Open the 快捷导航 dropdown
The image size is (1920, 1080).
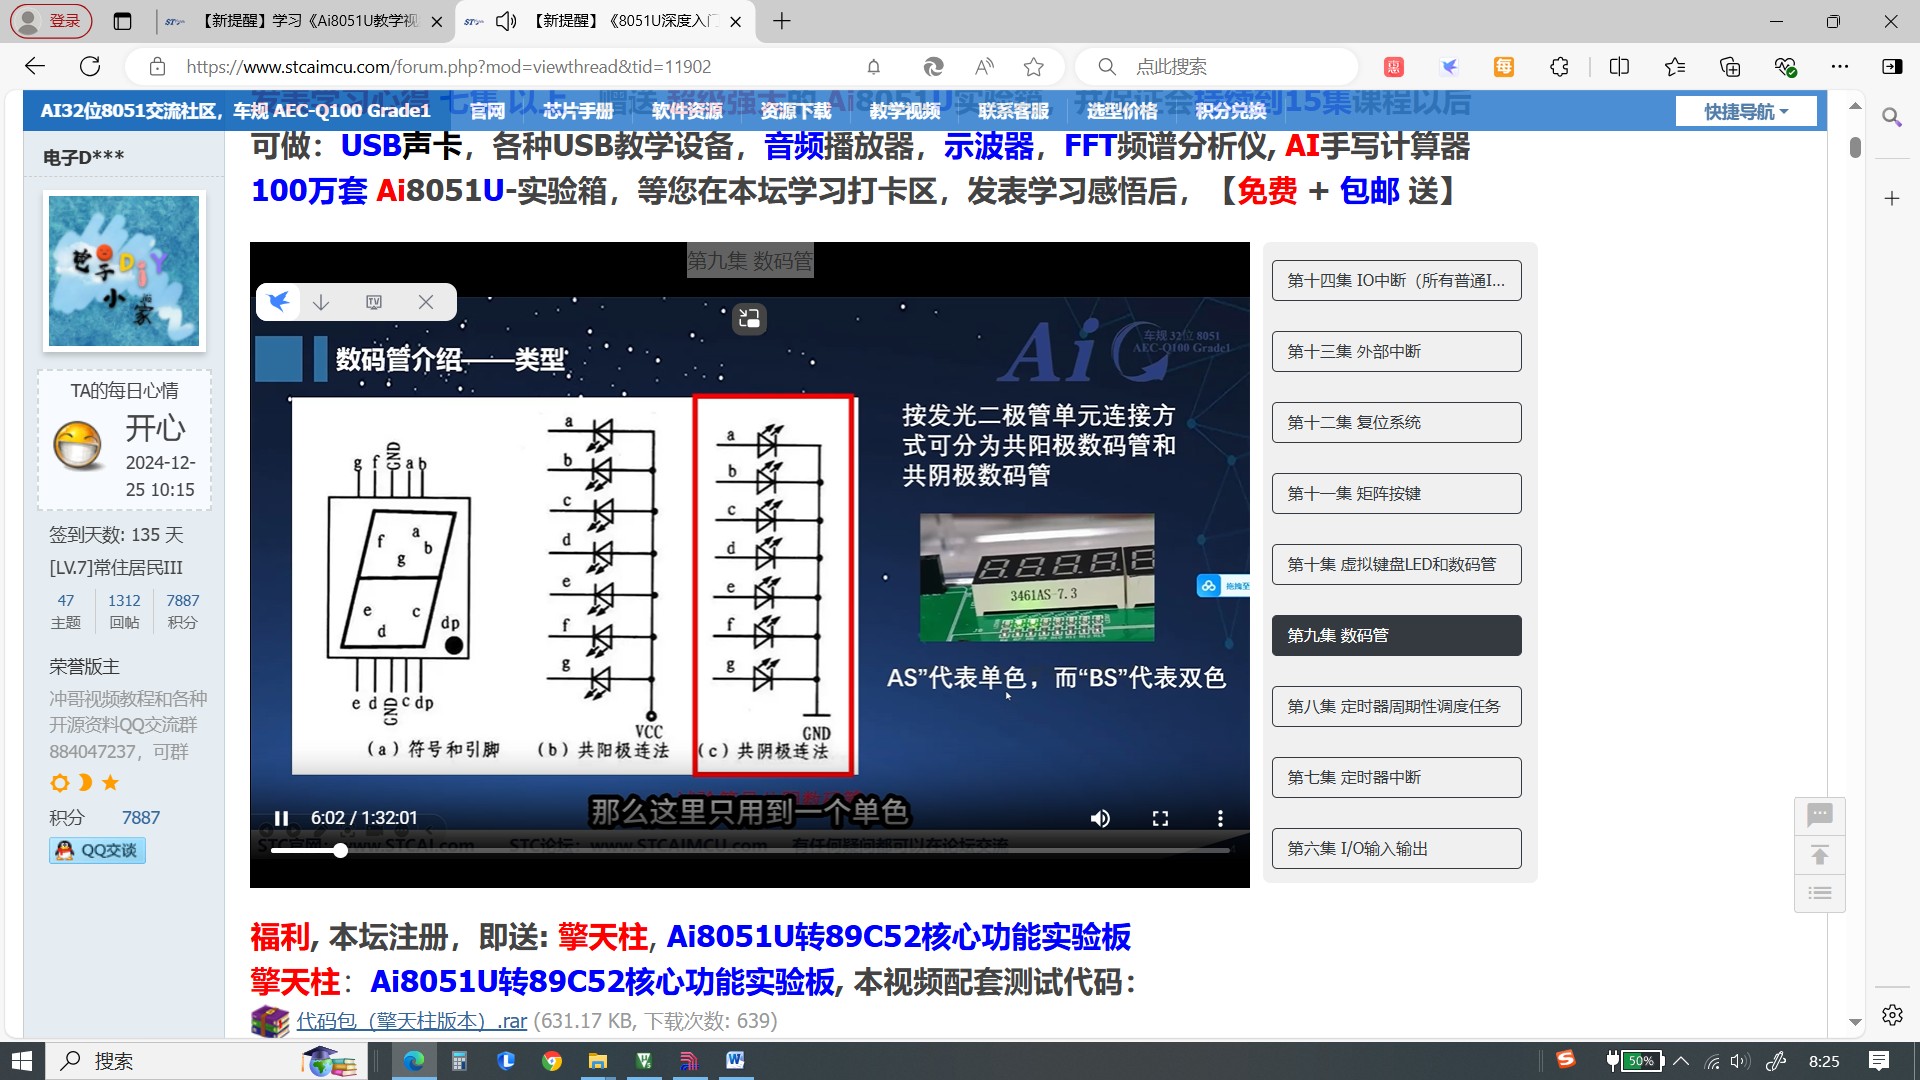1746,111
